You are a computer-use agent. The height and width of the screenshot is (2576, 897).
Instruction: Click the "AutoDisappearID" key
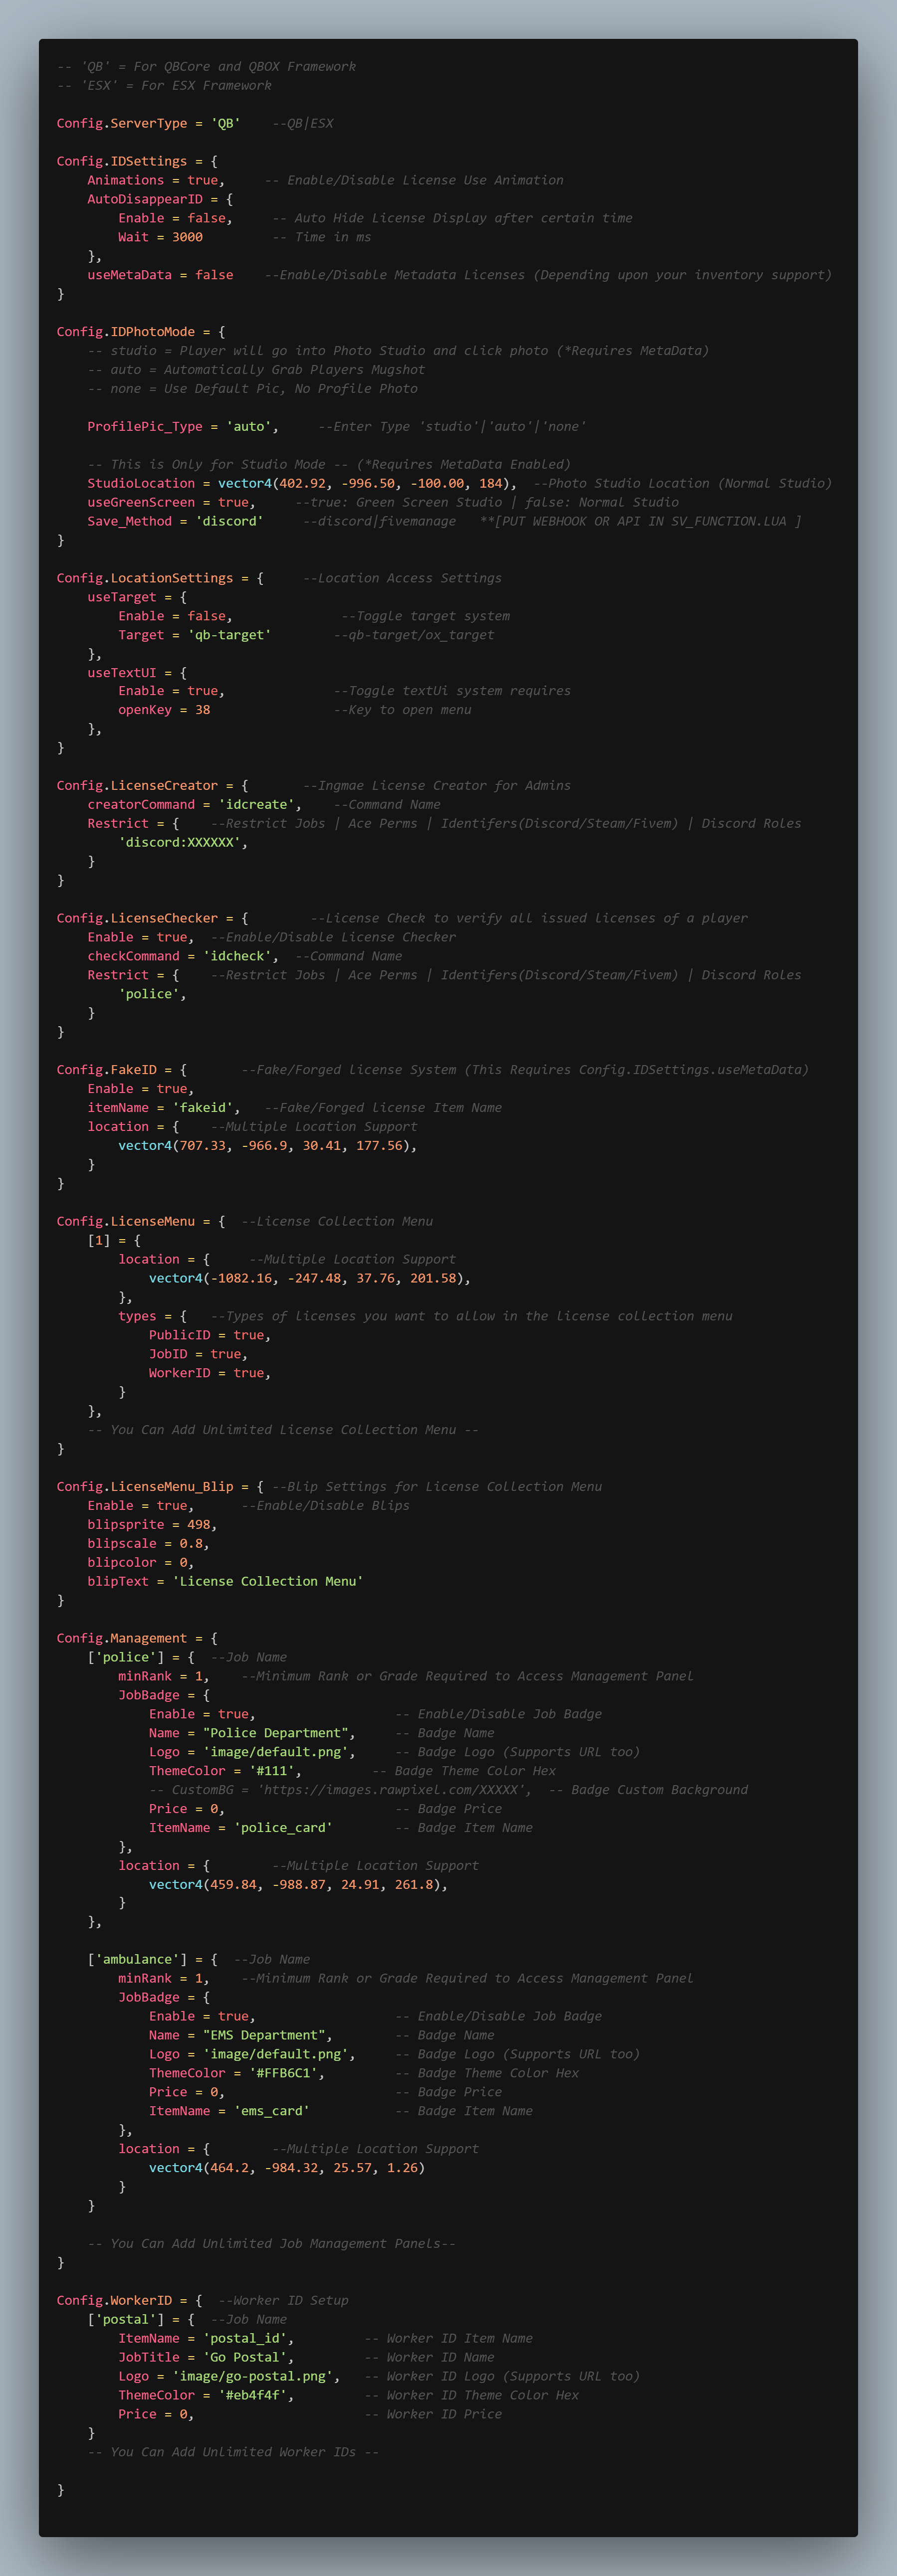[145, 200]
